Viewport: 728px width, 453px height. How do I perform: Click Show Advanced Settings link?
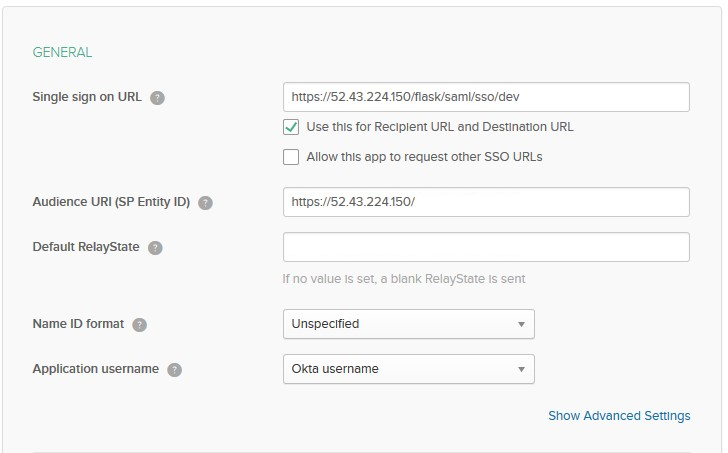click(x=618, y=416)
